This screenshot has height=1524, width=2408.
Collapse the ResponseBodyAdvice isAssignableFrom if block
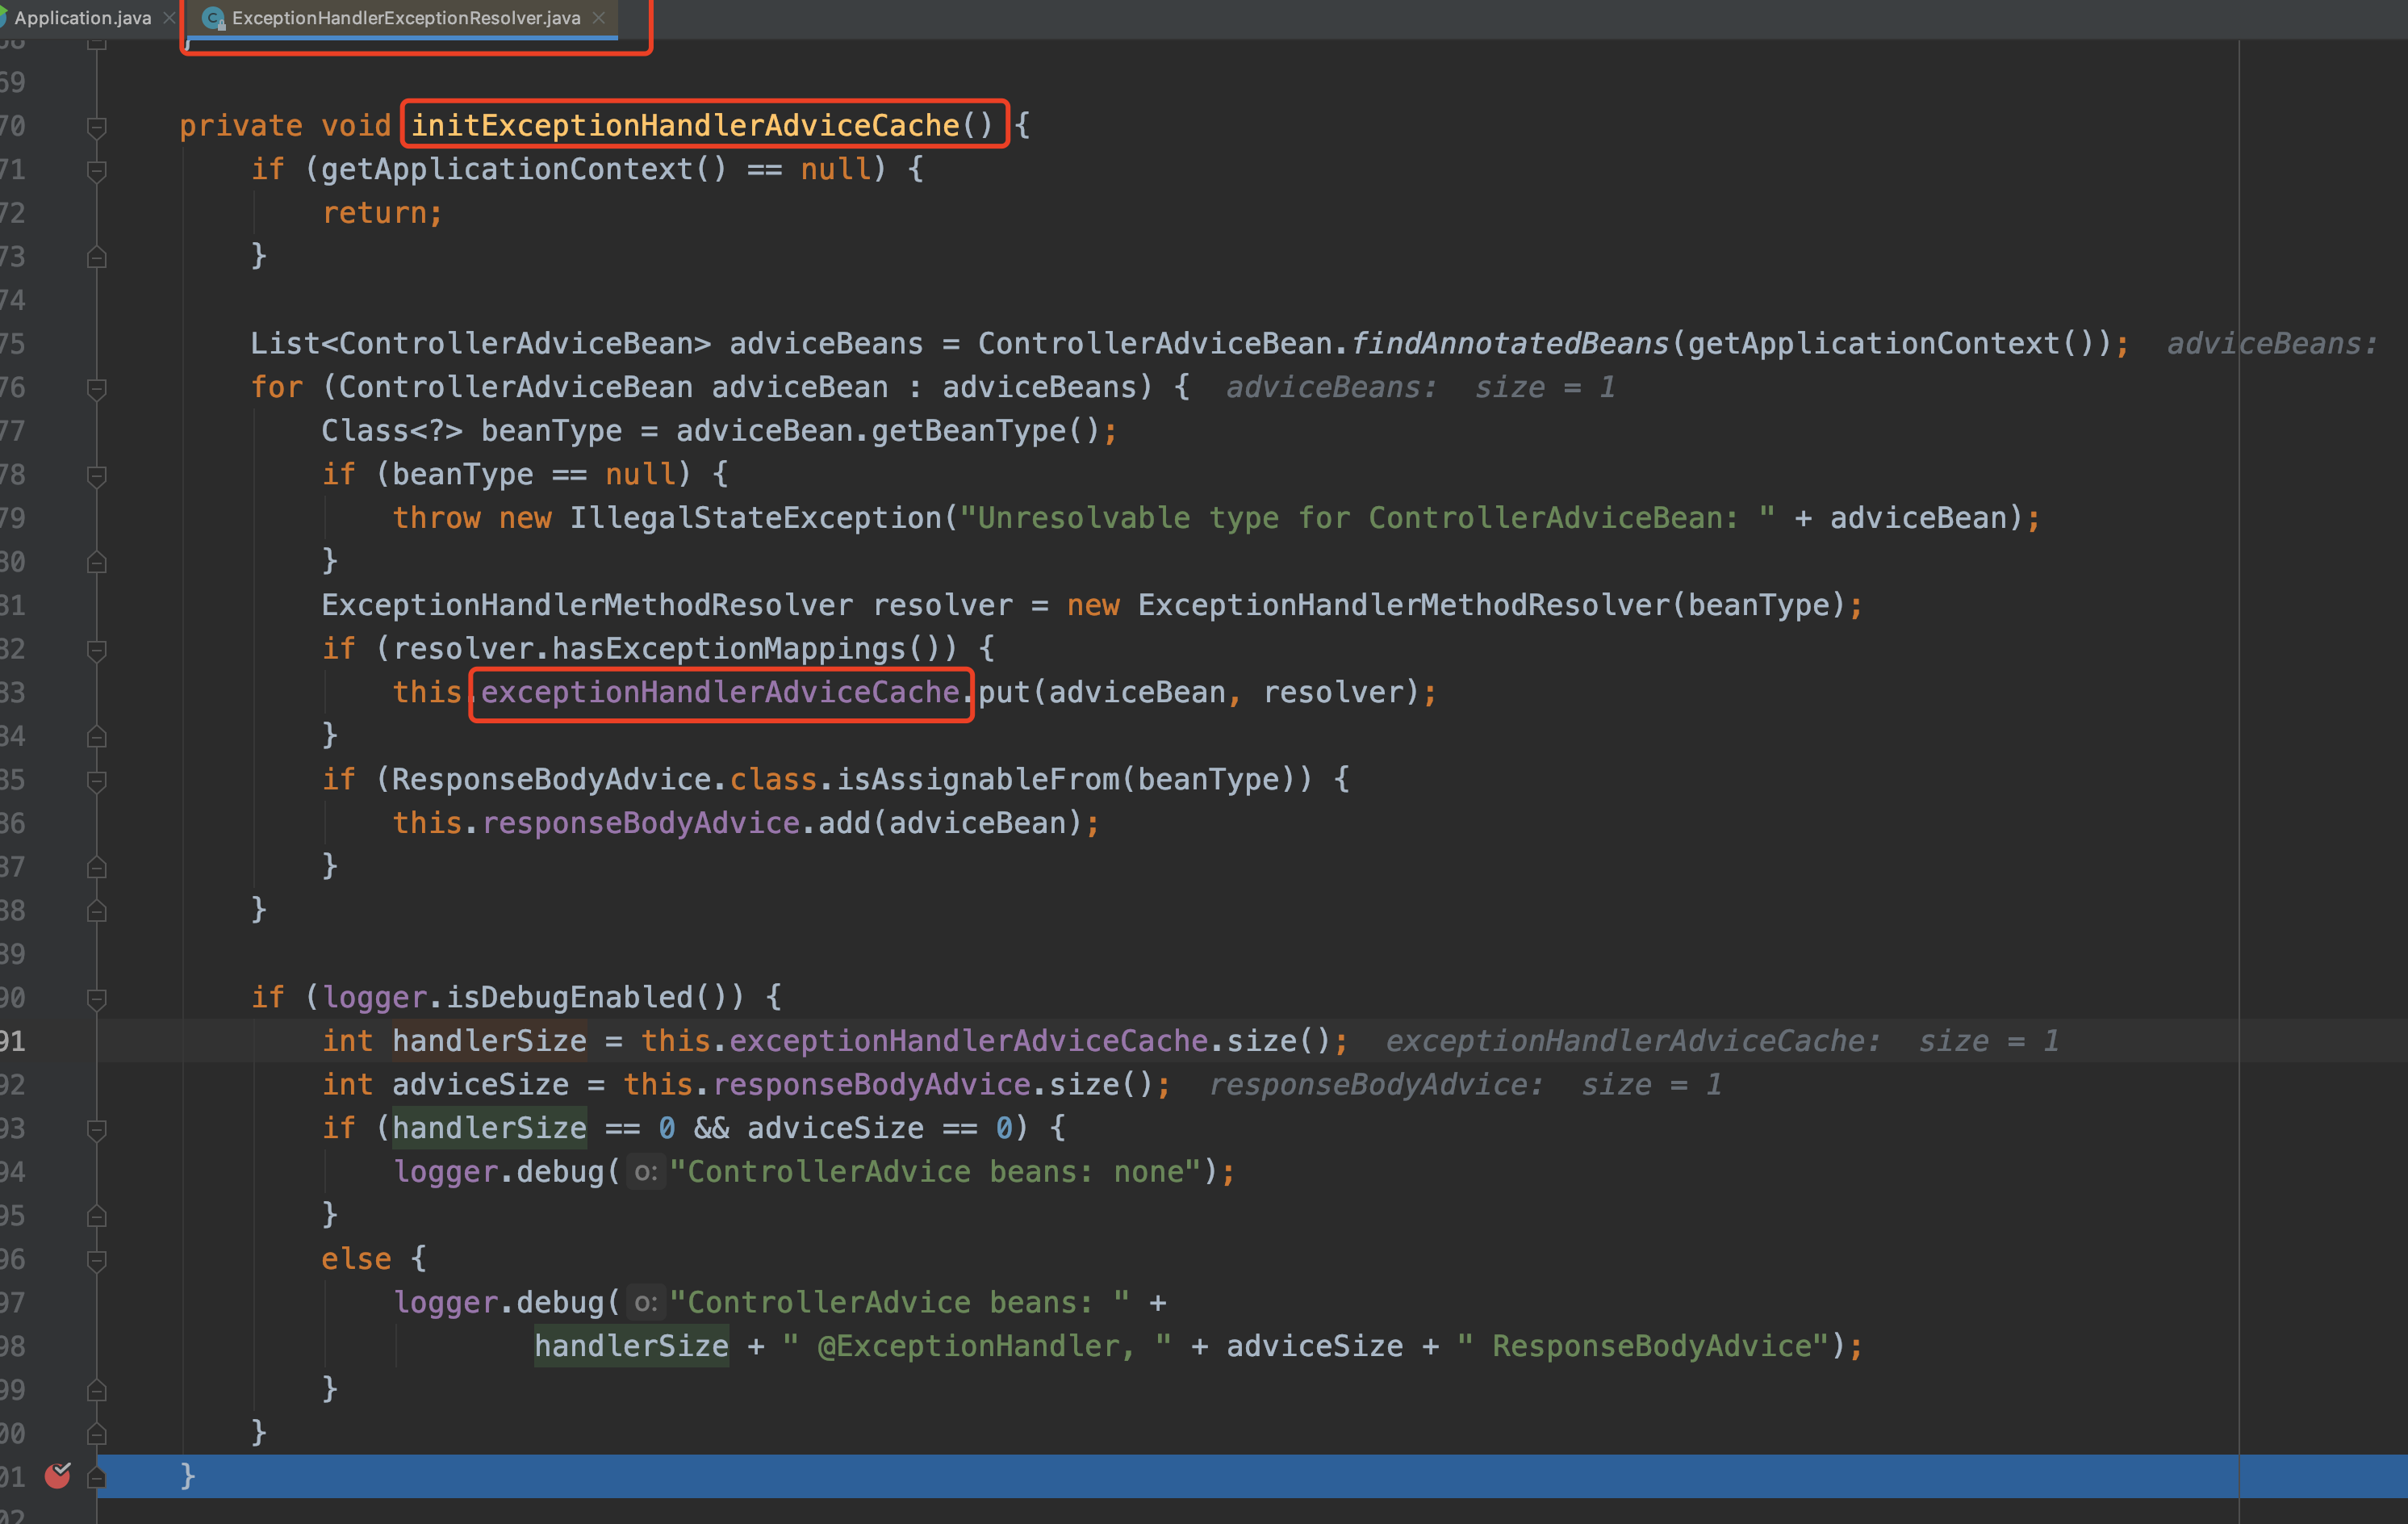coord(97,781)
